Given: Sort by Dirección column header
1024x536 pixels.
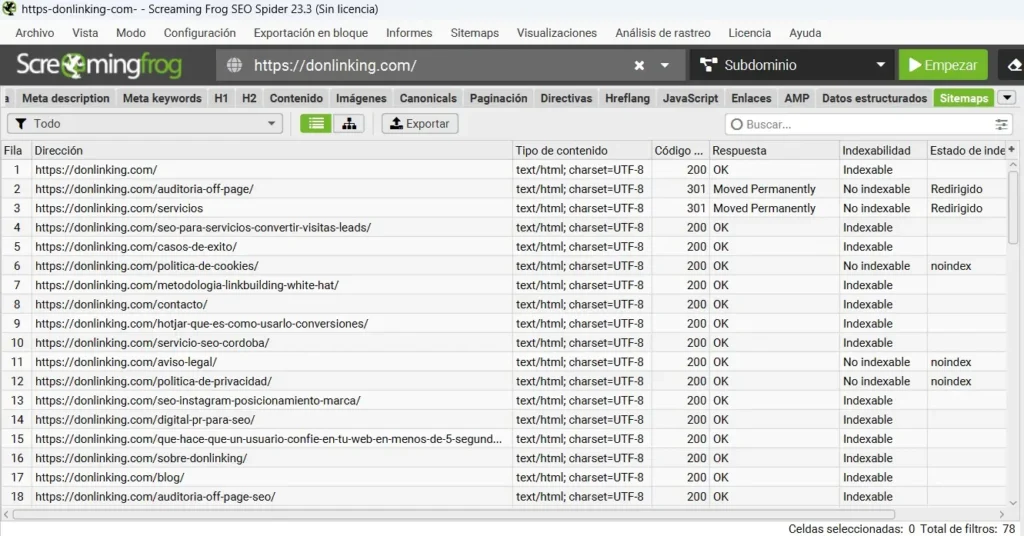Looking at the screenshot, I should click(x=272, y=150).
